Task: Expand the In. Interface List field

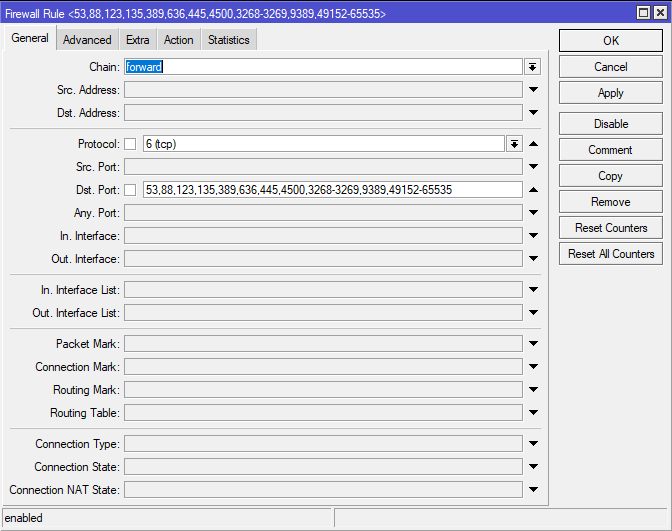Action: (x=533, y=290)
